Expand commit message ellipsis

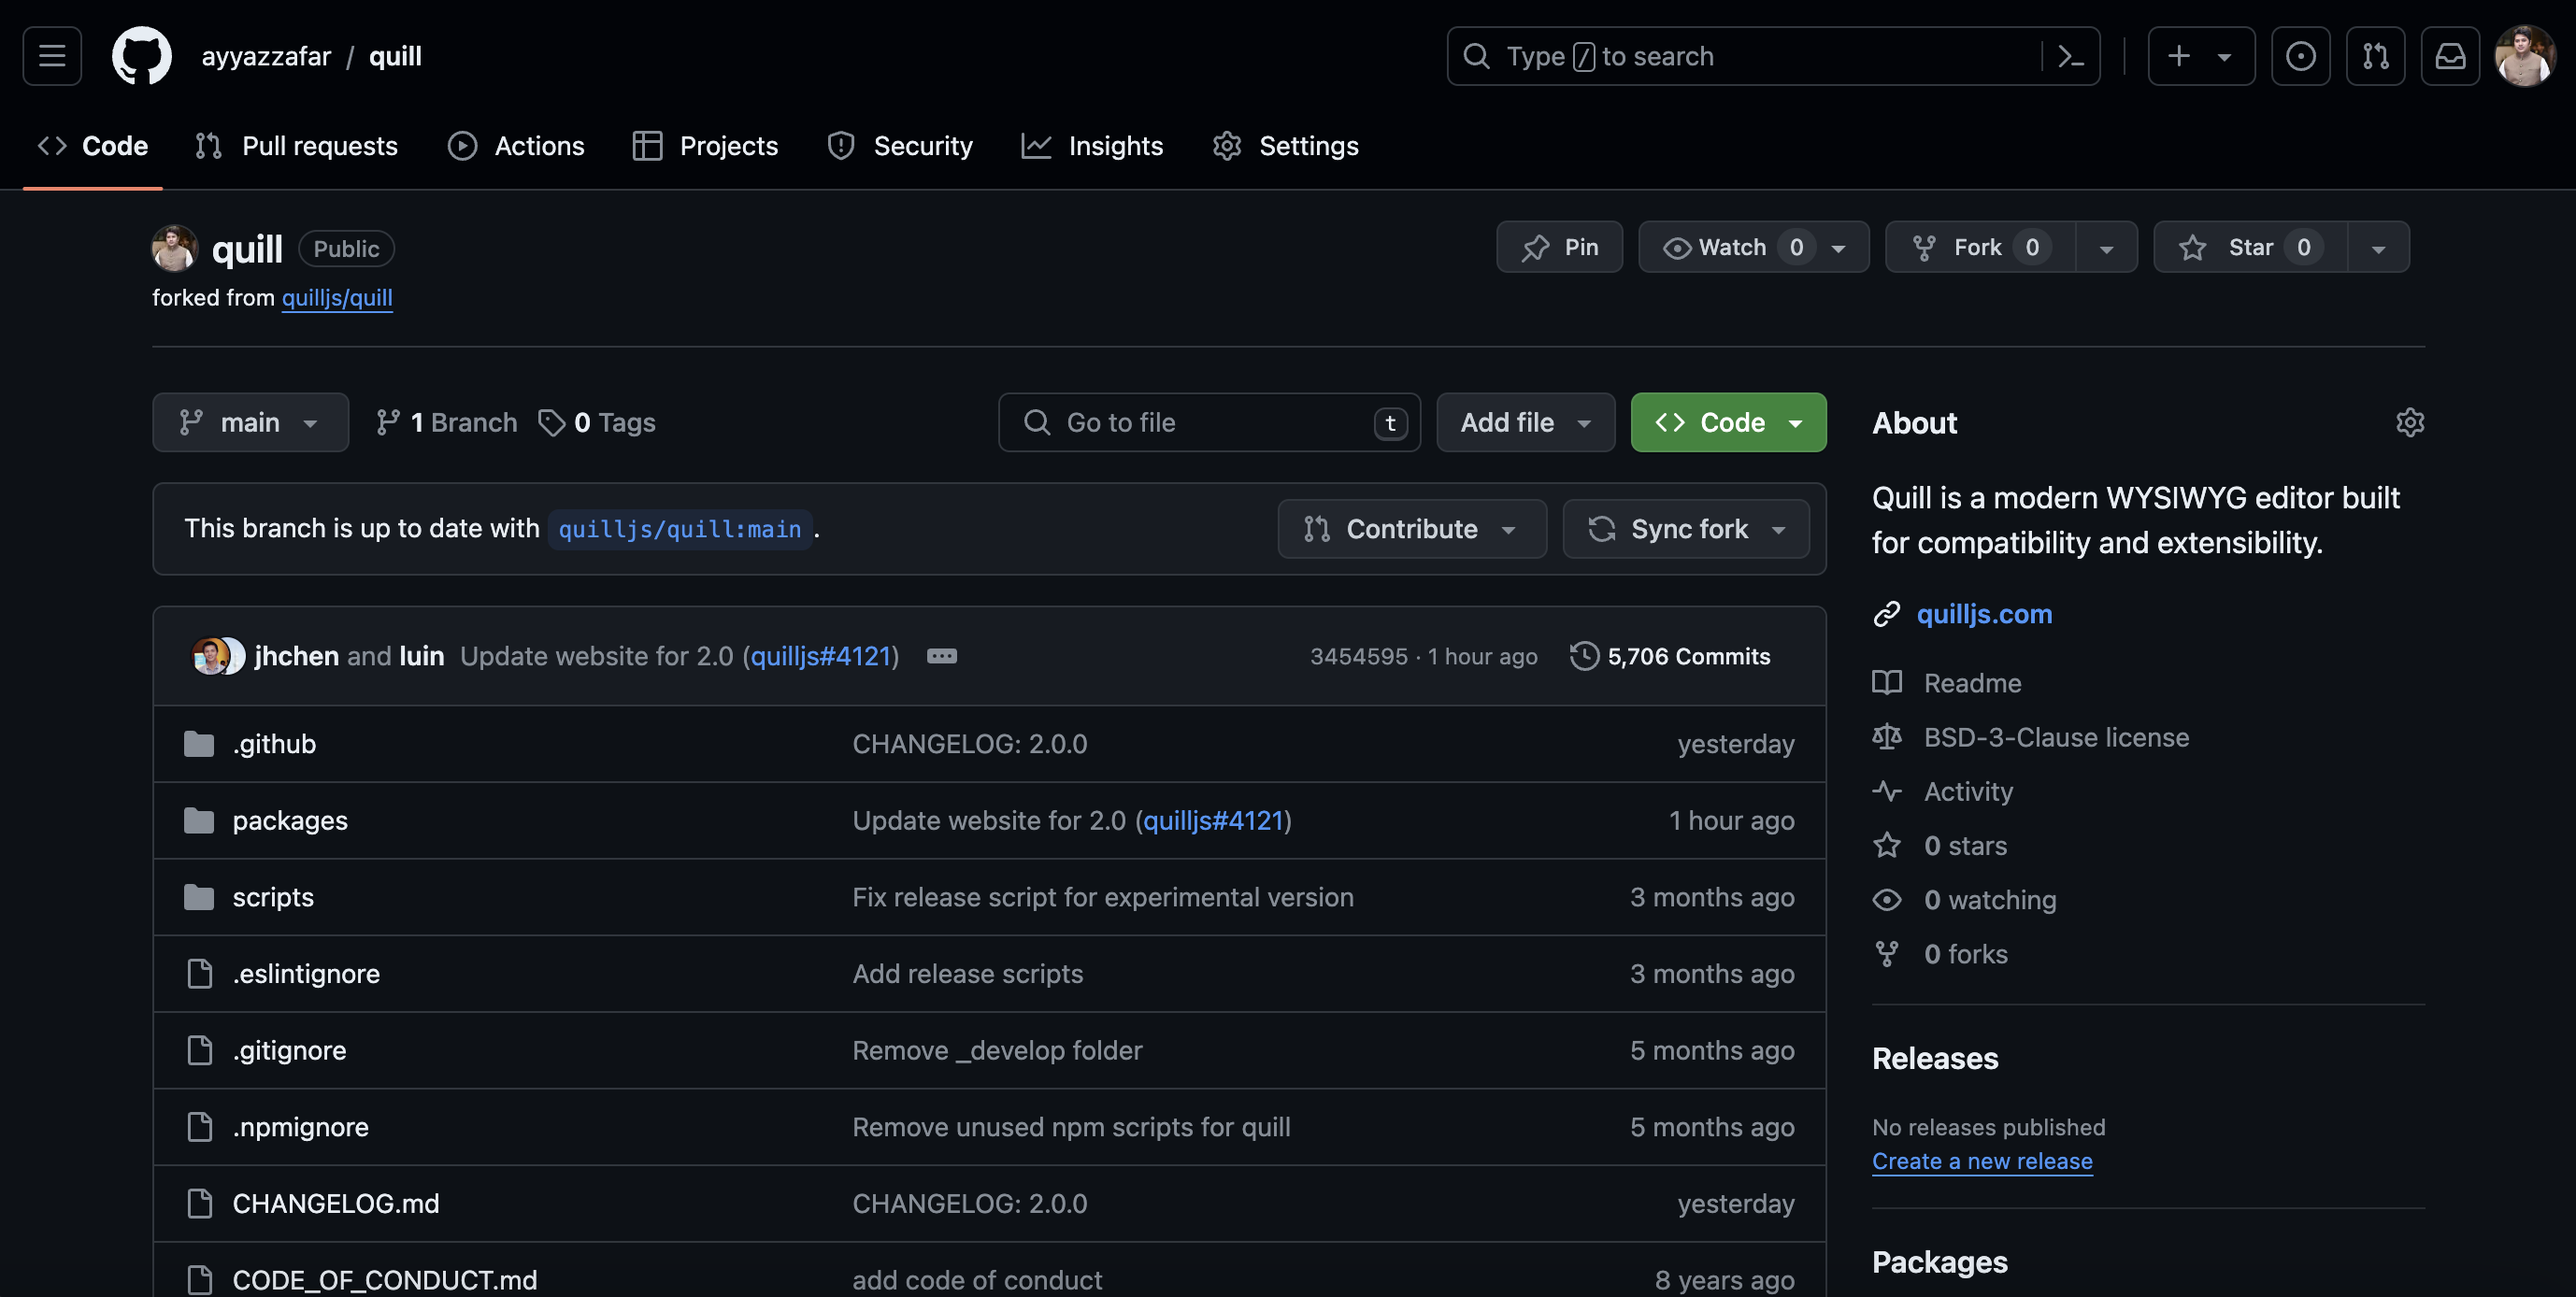941,656
